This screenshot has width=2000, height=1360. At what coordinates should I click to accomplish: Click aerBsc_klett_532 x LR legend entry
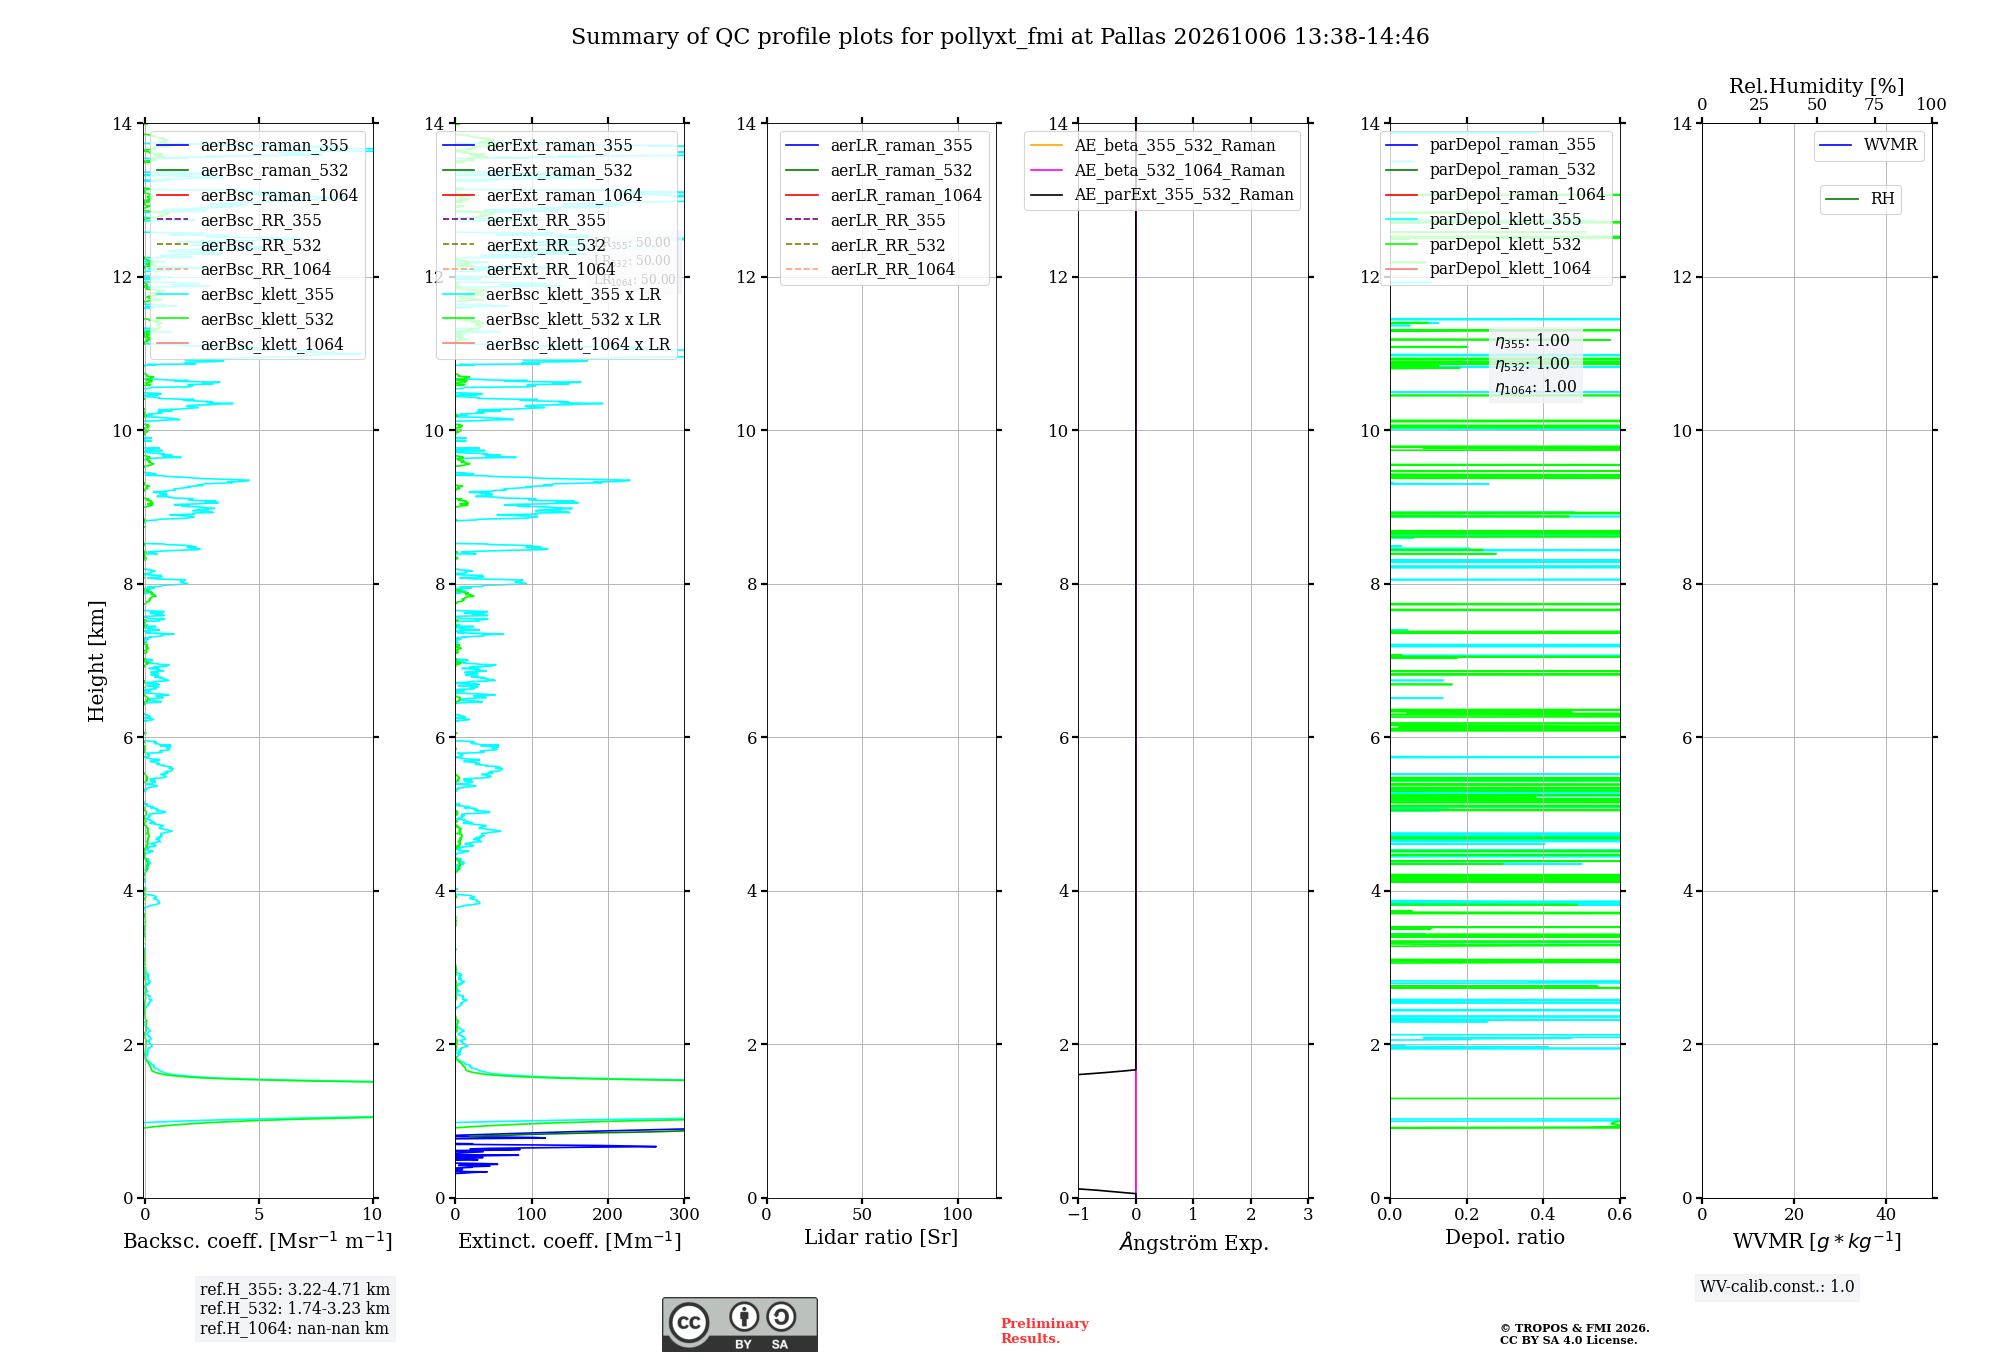[551, 320]
